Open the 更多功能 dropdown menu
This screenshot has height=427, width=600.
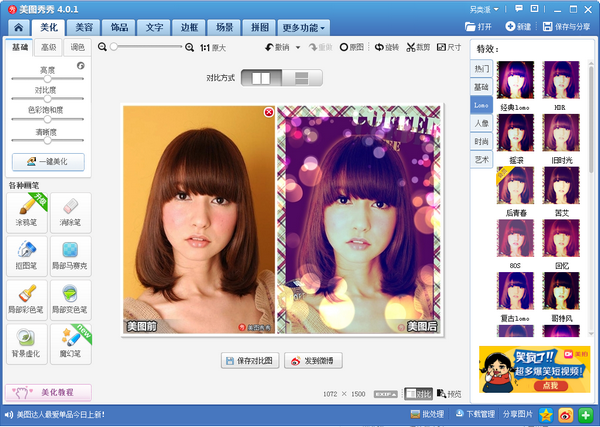[304, 28]
